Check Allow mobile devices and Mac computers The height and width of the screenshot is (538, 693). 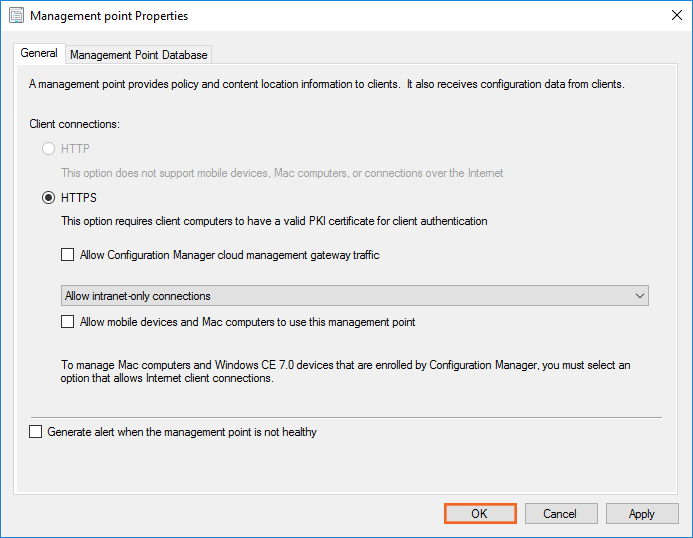pyautogui.click(x=68, y=322)
